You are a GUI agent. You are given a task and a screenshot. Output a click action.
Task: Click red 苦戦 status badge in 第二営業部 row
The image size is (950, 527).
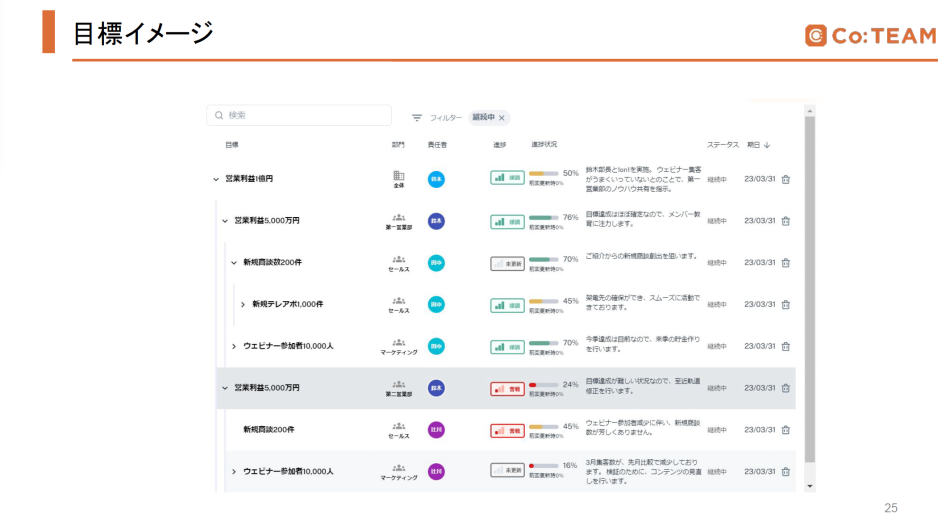[507, 388]
